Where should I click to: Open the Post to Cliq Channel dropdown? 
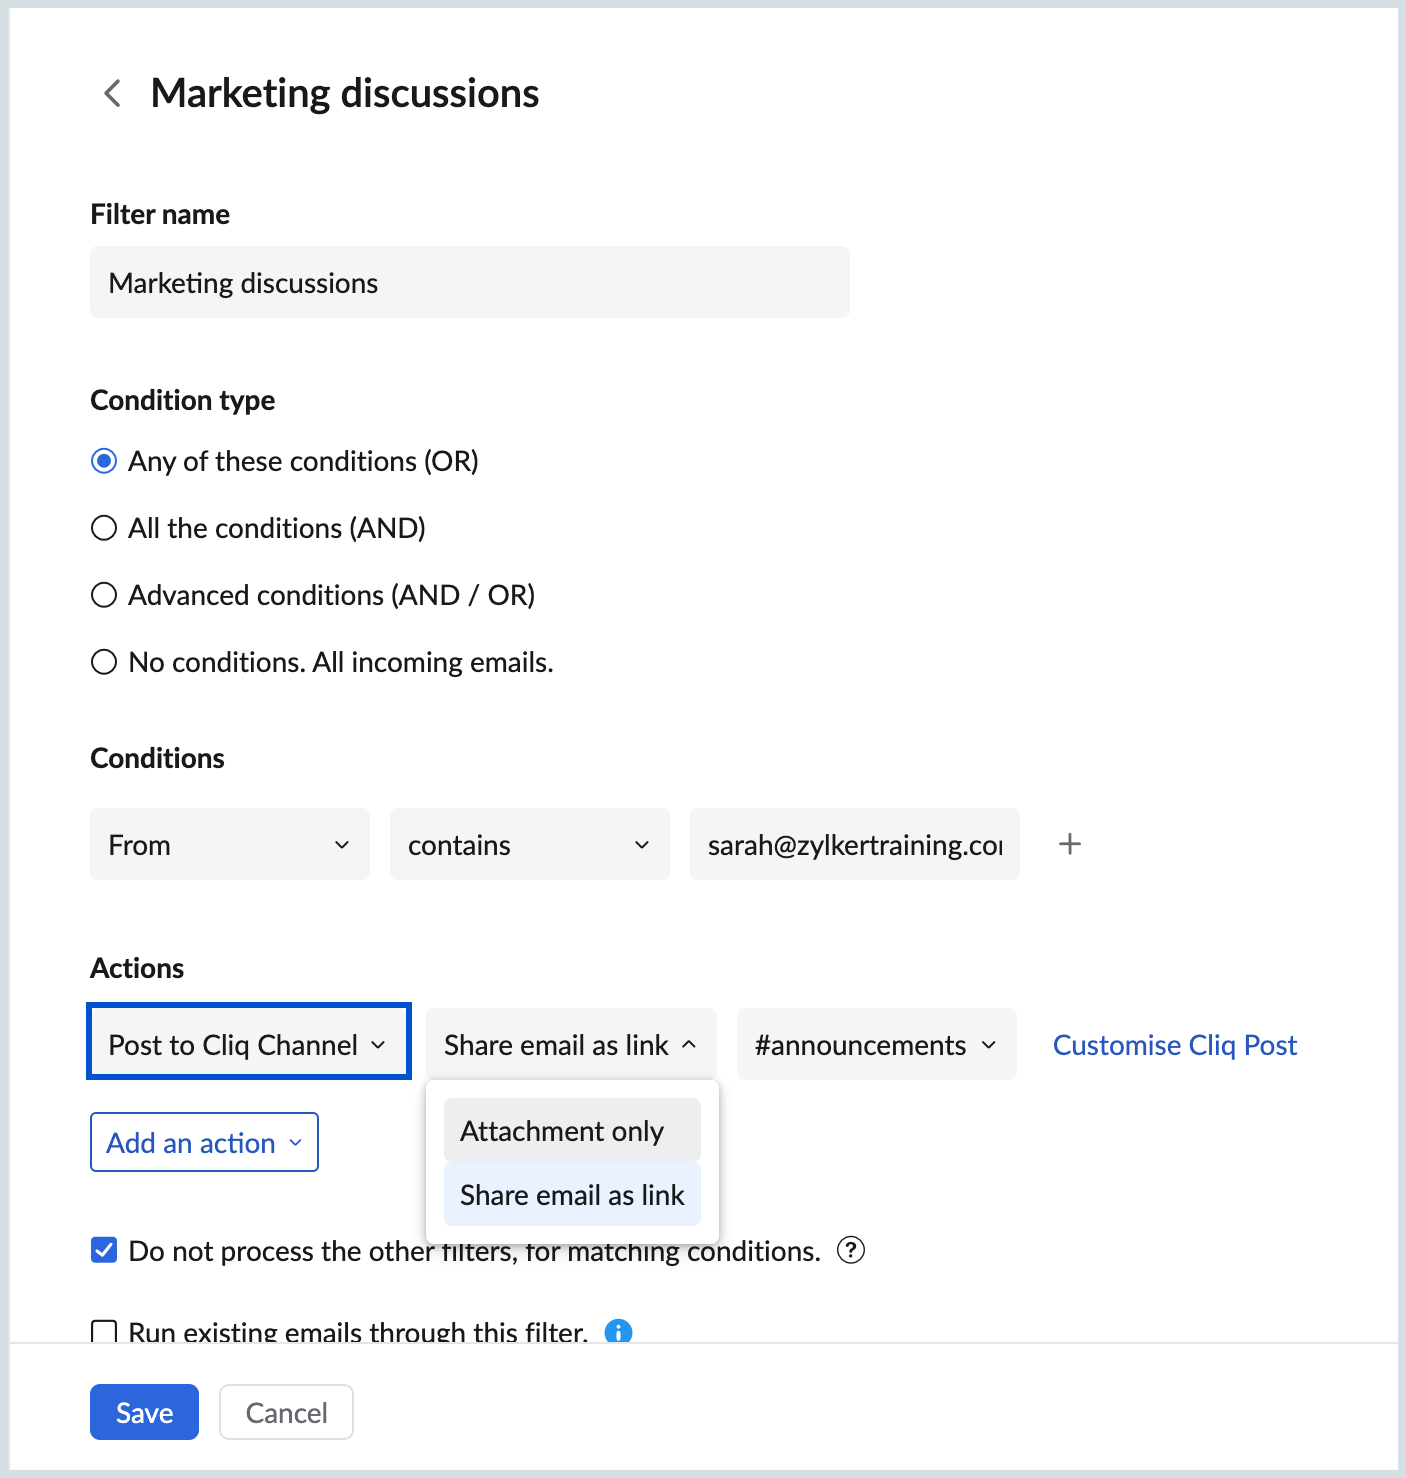[x=248, y=1044]
